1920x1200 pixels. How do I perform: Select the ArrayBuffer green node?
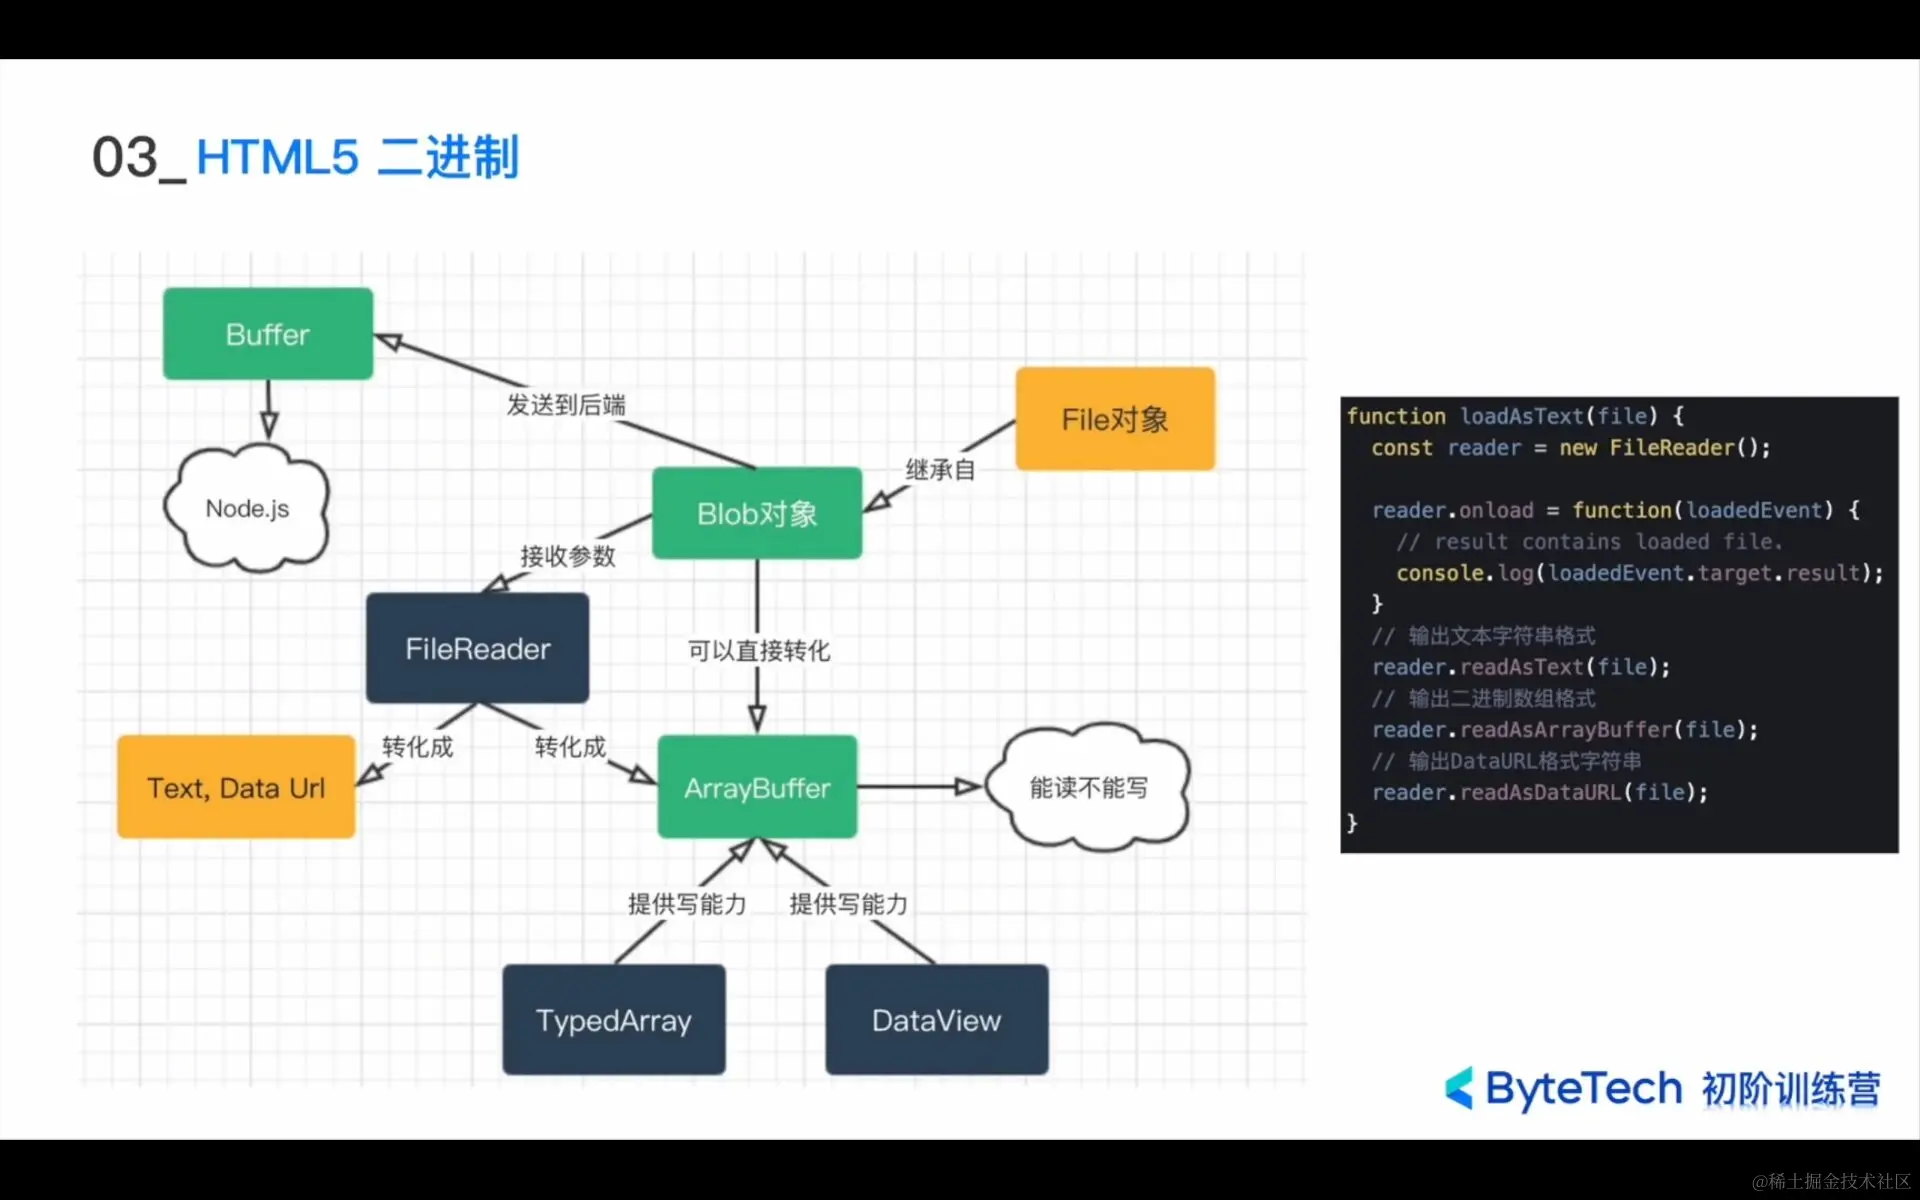tap(757, 788)
